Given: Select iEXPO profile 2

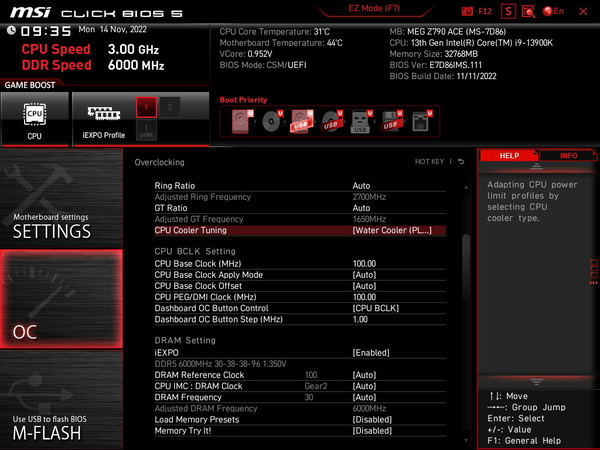Looking at the screenshot, I should tap(170, 107).
